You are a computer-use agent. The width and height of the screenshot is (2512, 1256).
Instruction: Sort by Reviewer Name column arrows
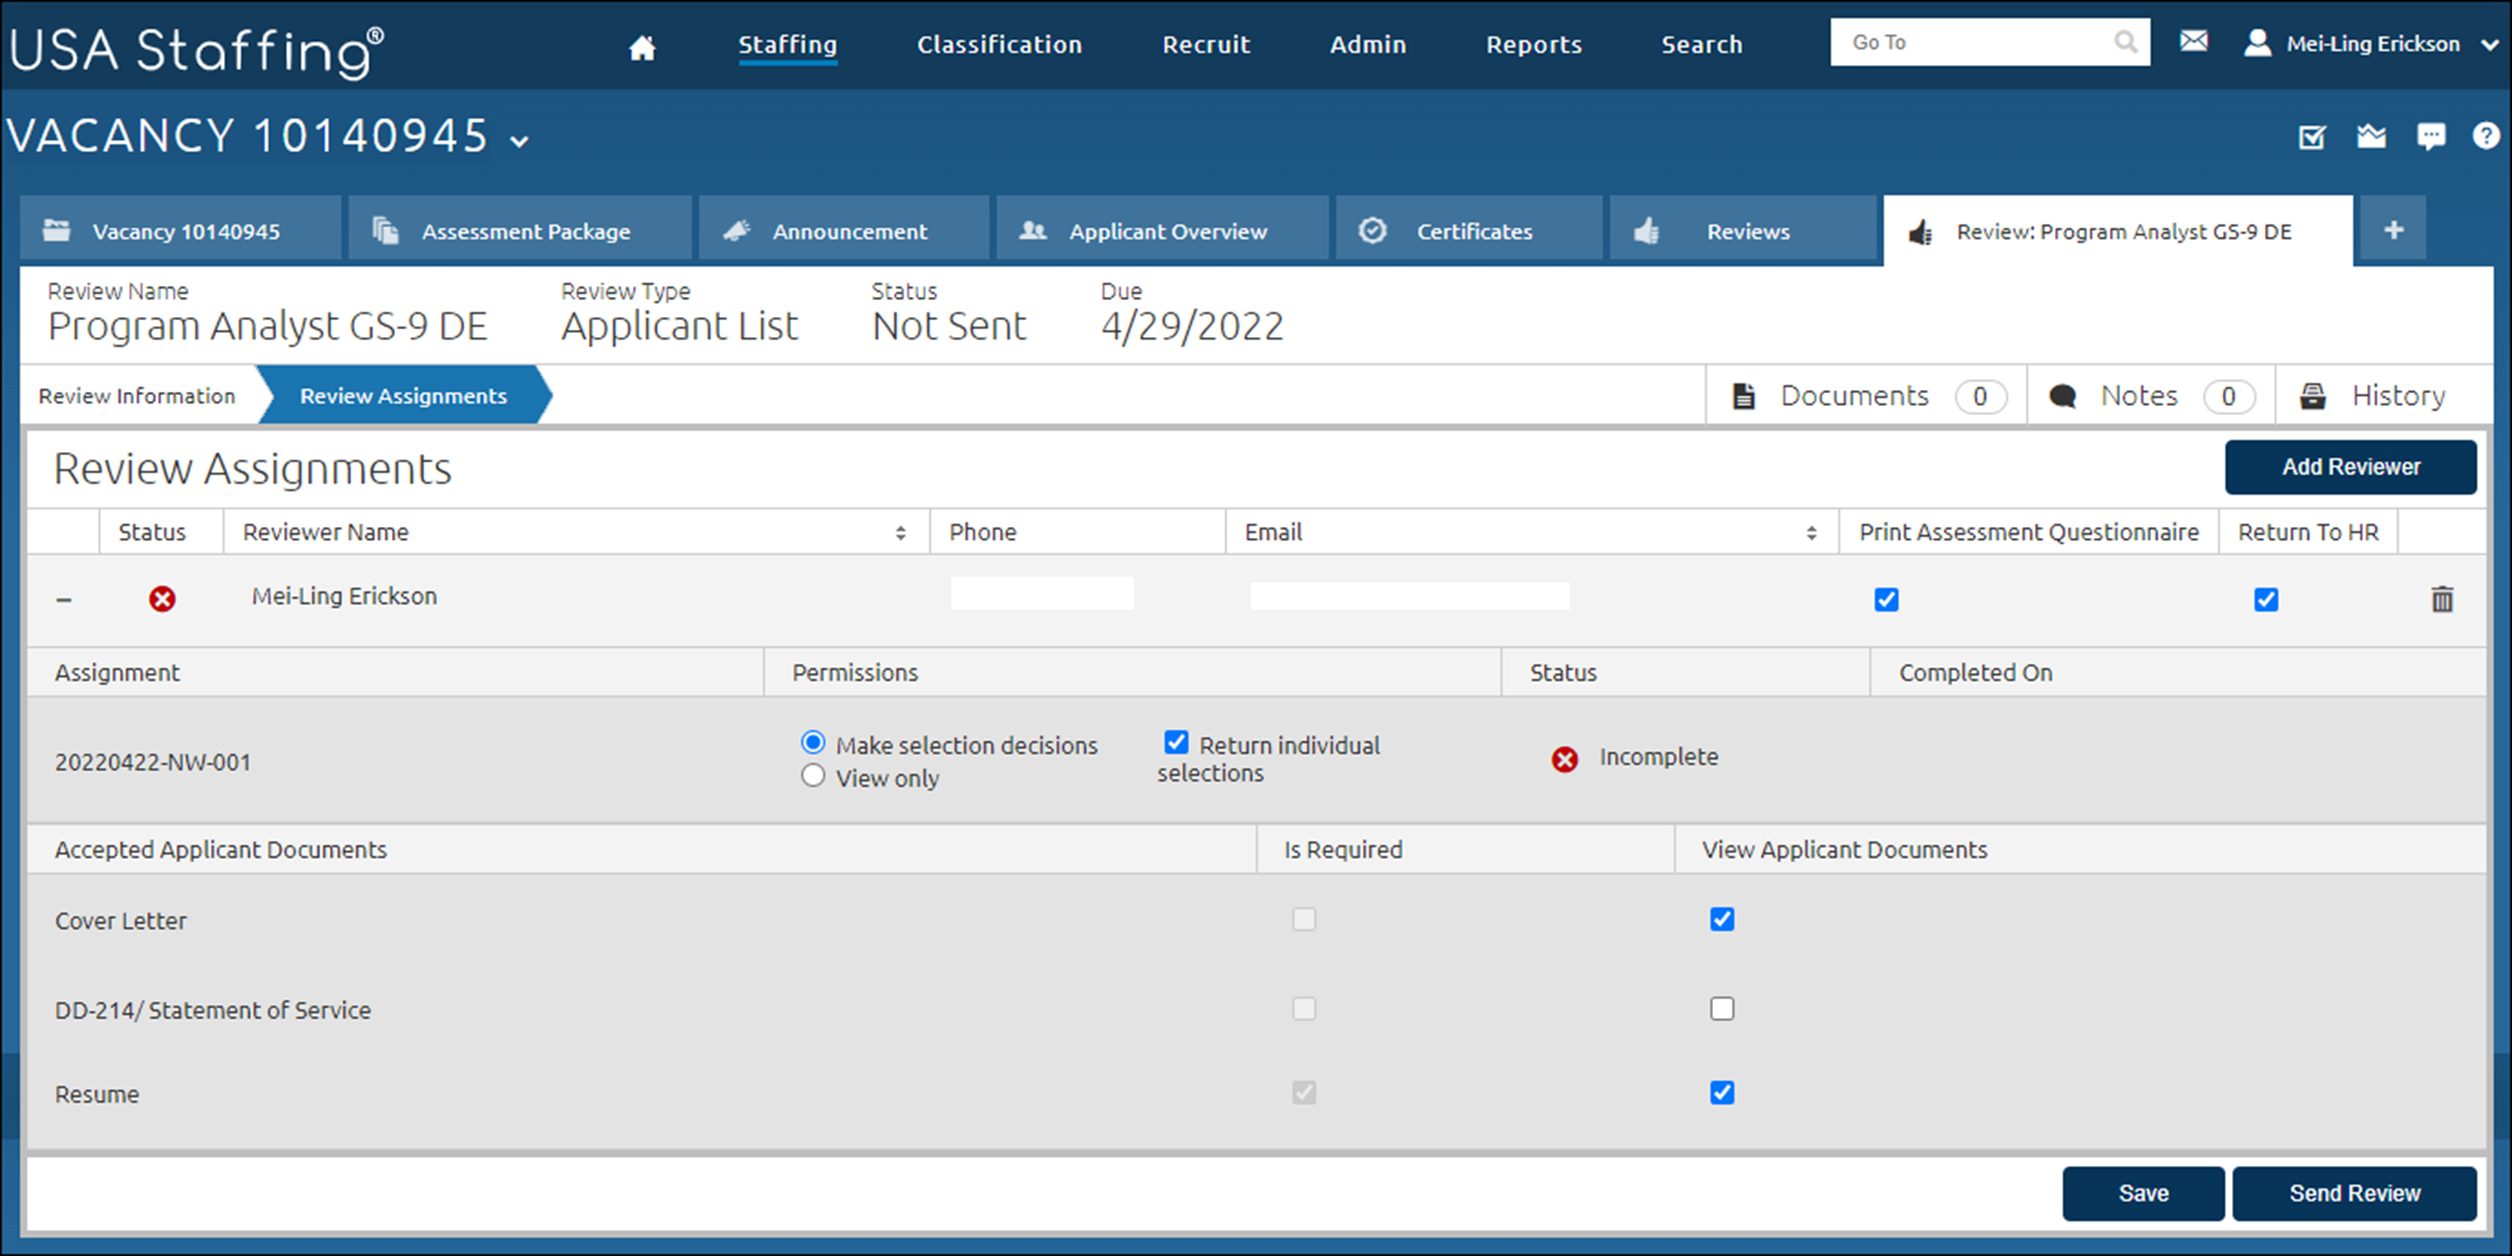(x=900, y=533)
